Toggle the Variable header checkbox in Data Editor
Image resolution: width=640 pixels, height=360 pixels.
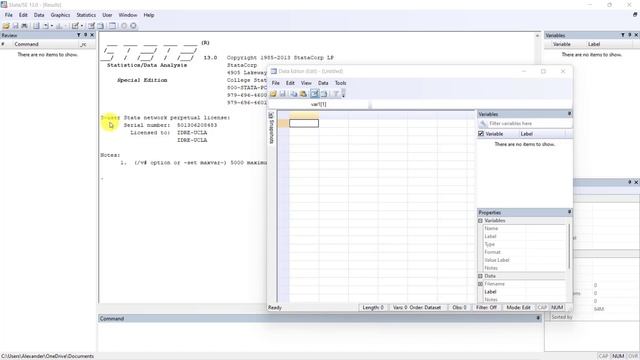pos(481,134)
